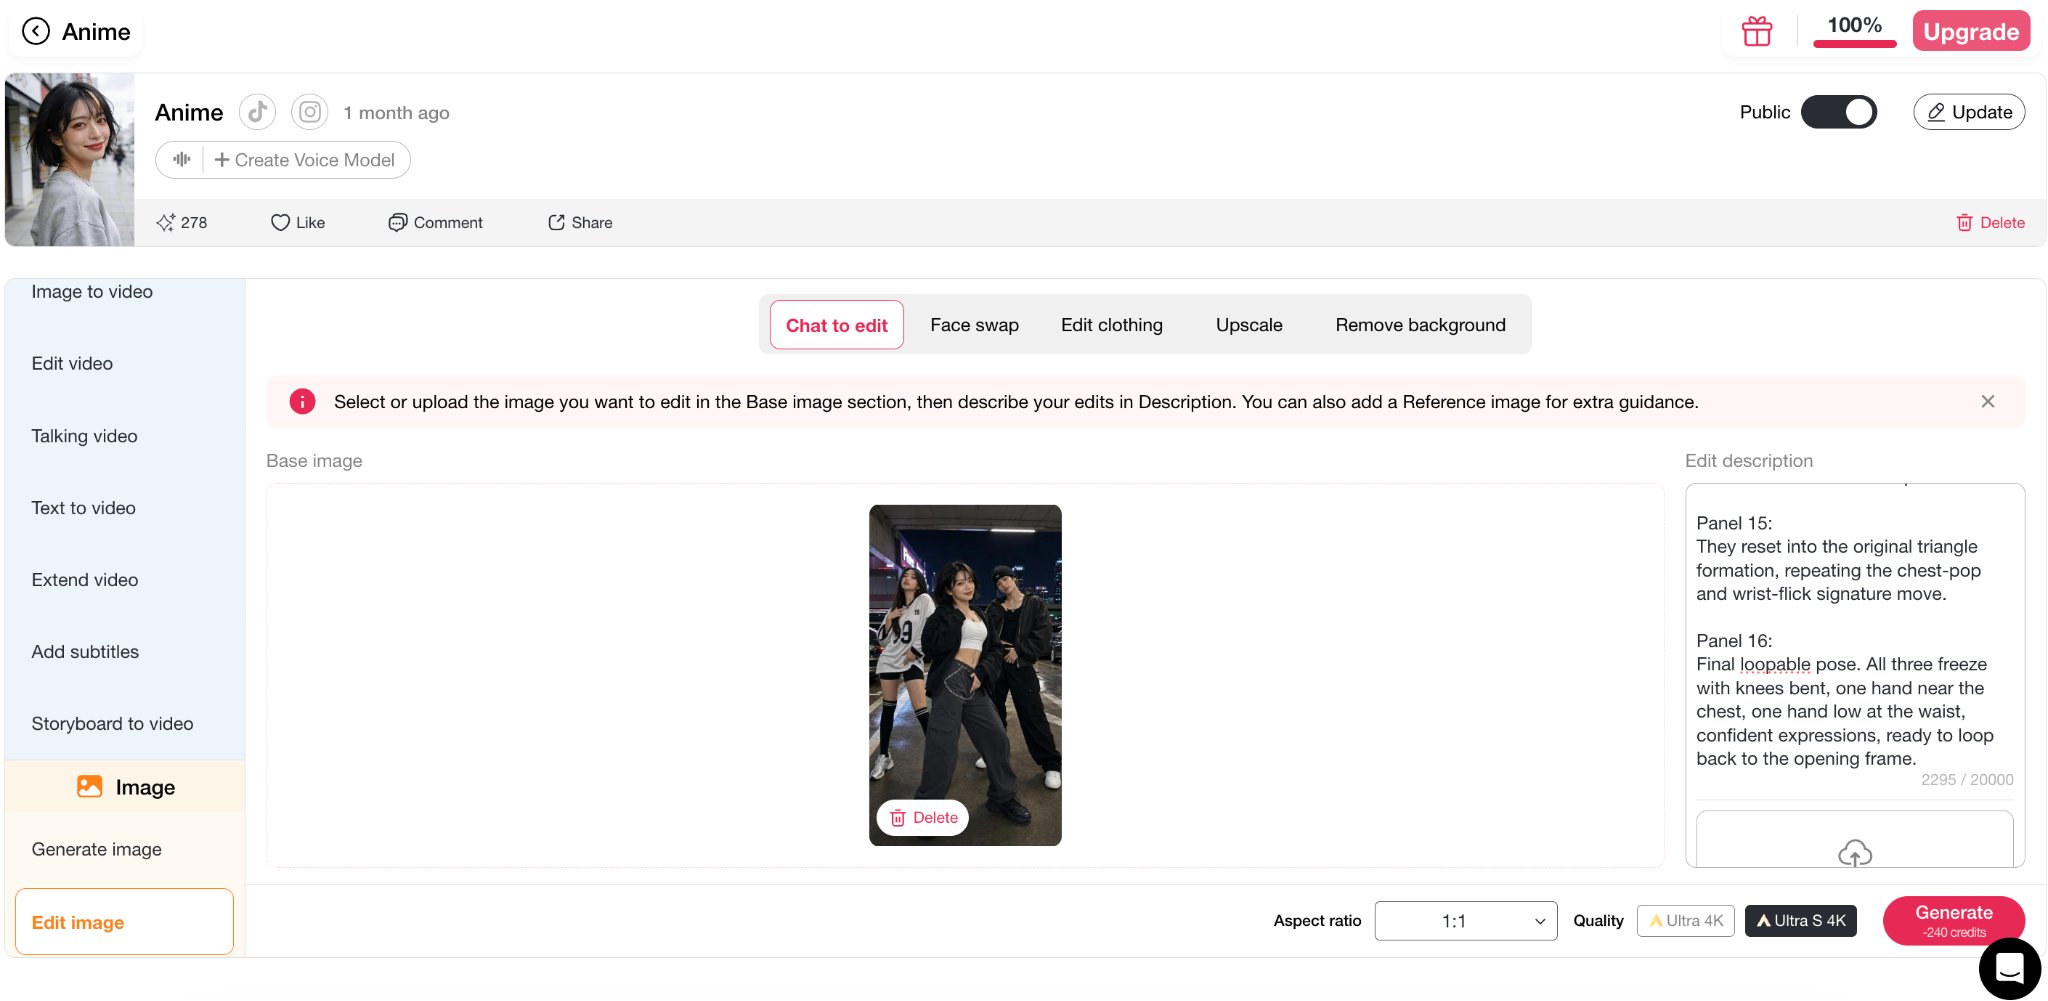
Task: Click the red info icon in banner
Action: pyautogui.click(x=302, y=402)
